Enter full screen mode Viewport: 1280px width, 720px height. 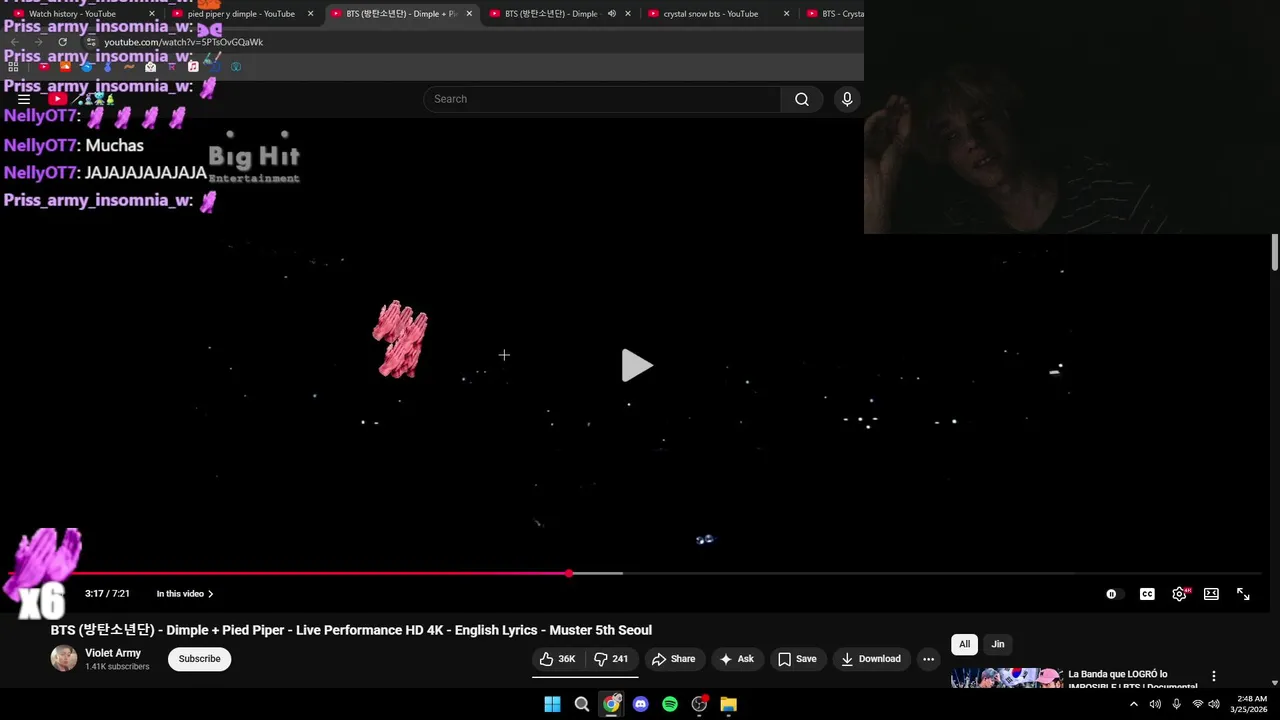pos(1243,594)
